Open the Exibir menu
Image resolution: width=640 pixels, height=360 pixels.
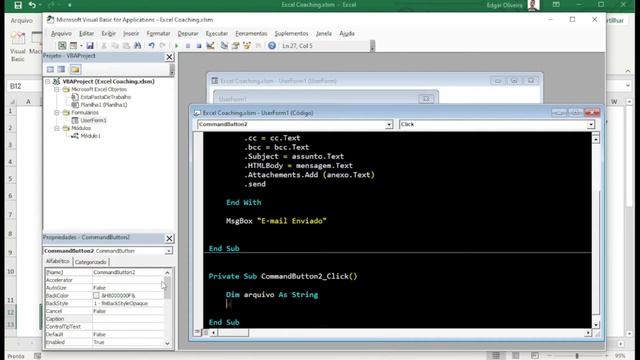109,33
